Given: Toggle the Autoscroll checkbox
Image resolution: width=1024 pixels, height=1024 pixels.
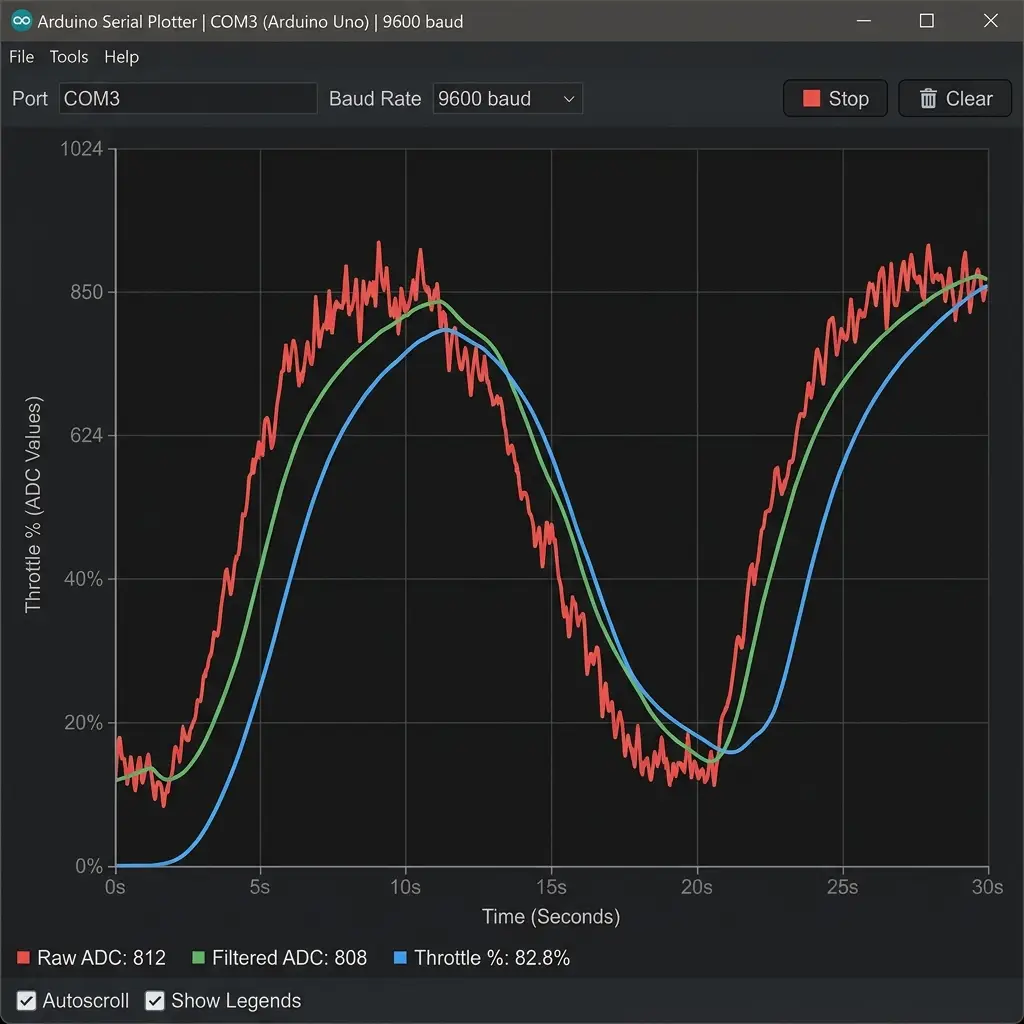Looking at the screenshot, I should 26,1000.
